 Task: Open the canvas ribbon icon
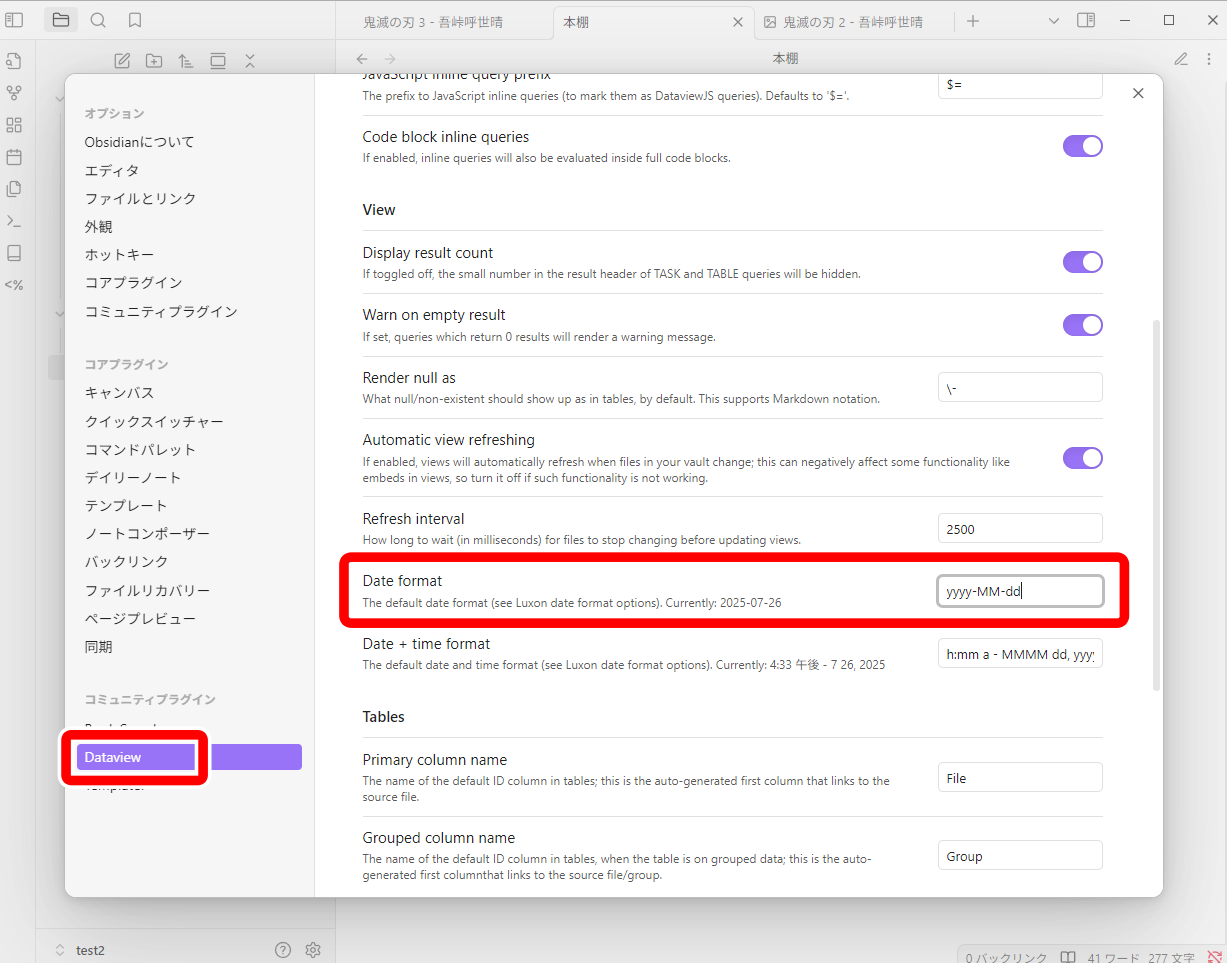(x=14, y=125)
